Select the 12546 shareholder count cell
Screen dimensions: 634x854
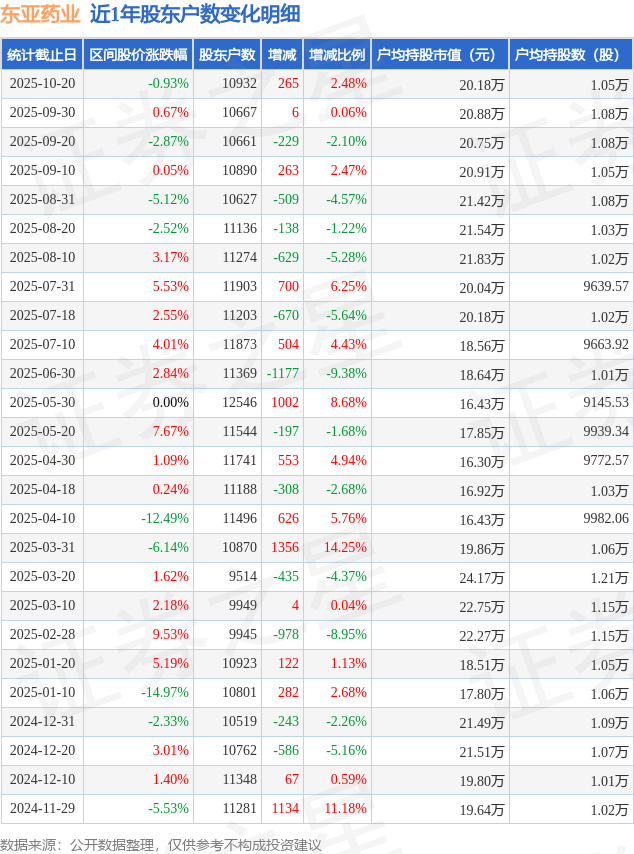point(239,403)
